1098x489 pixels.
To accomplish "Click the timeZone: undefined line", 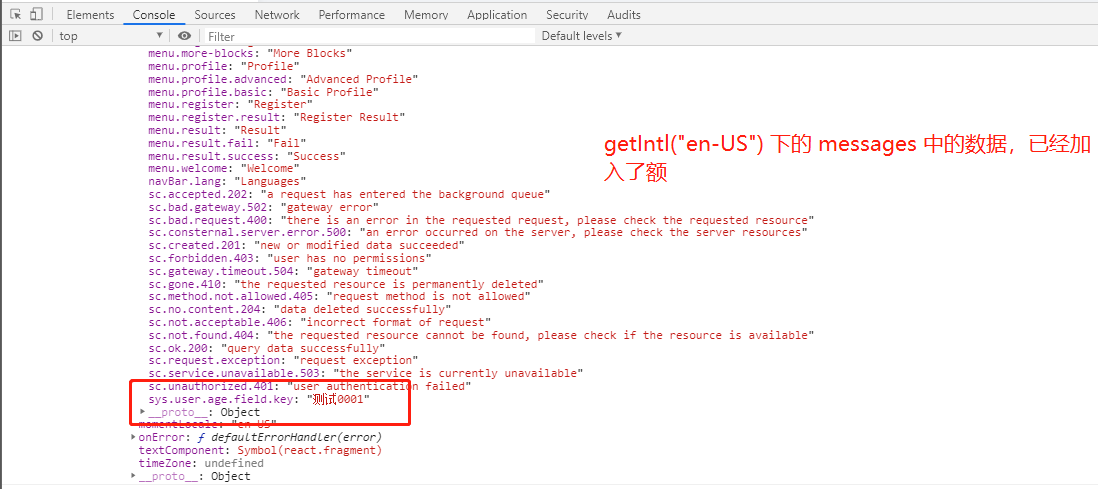I will [x=201, y=463].
